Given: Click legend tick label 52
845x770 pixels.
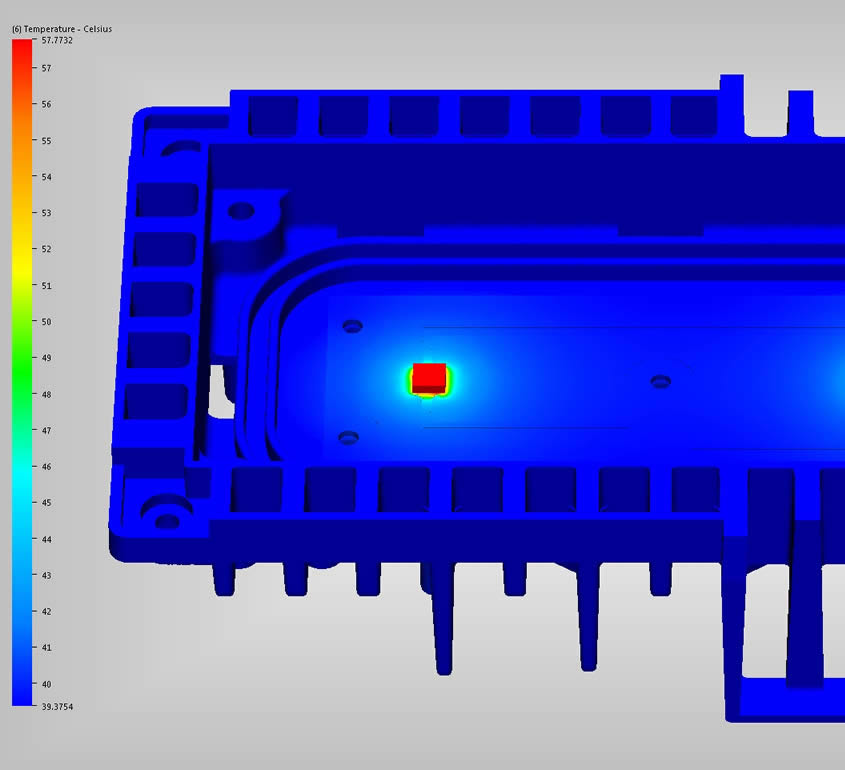Looking at the screenshot, I should tap(46, 249).
